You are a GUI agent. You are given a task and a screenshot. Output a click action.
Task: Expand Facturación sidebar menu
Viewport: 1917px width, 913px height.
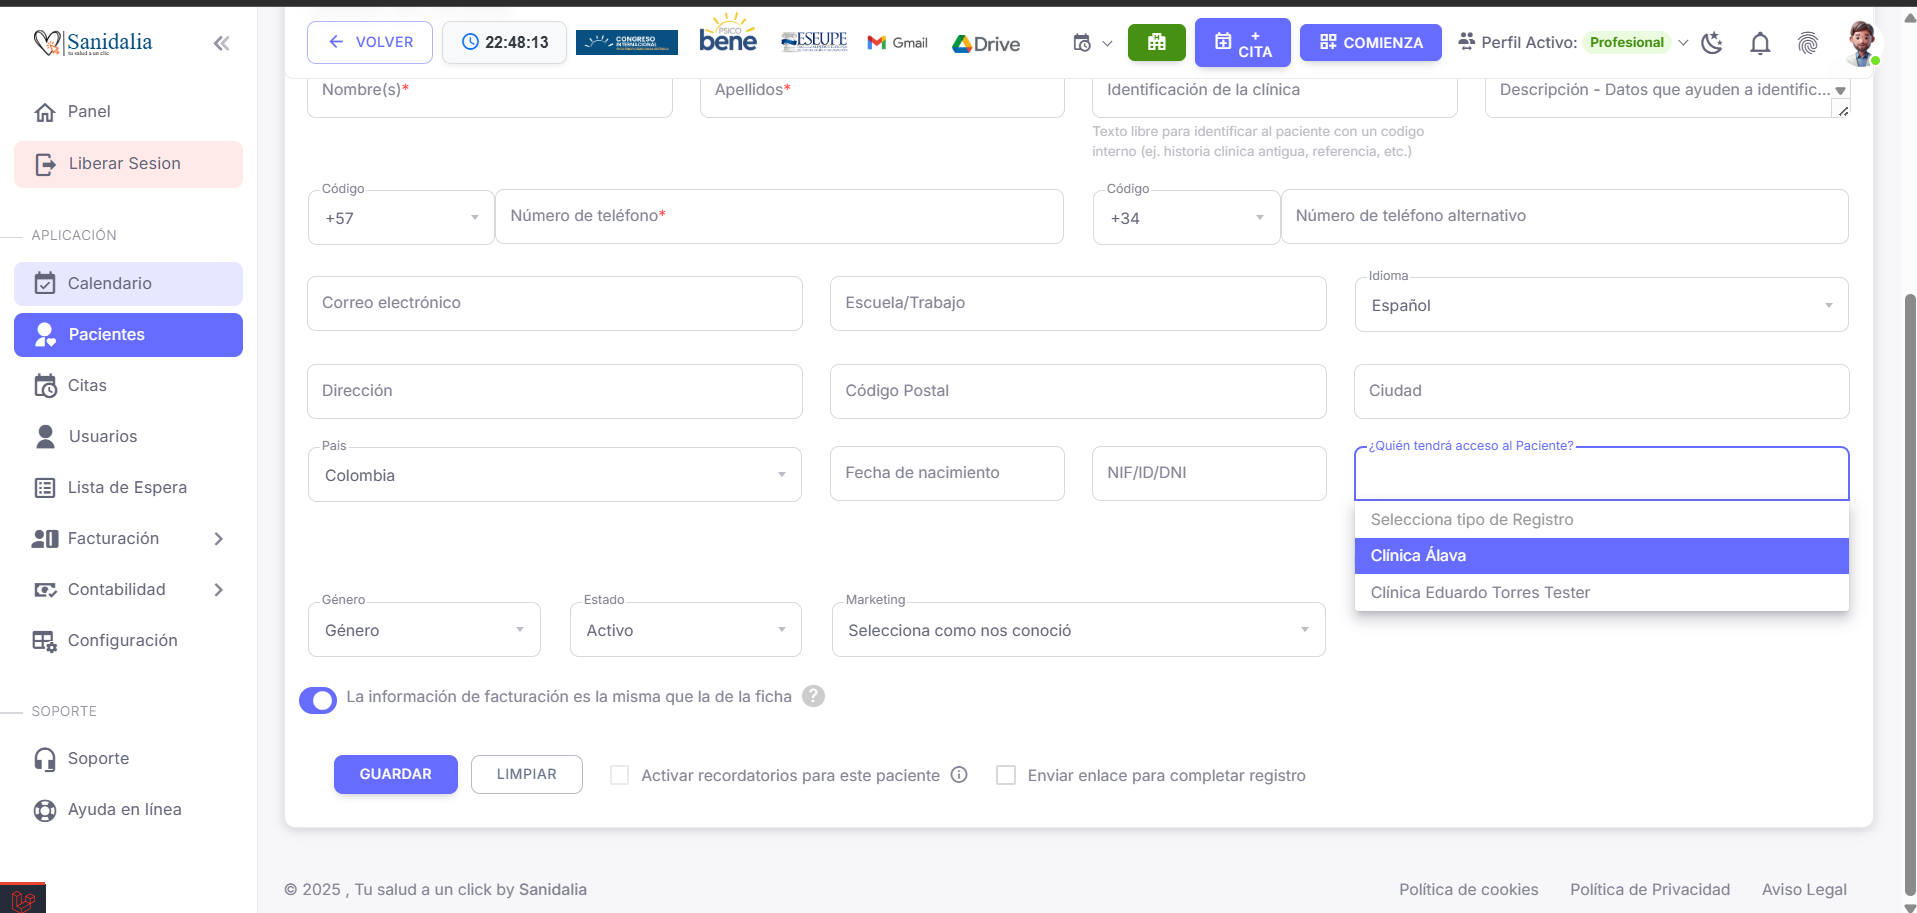point(128,539)
